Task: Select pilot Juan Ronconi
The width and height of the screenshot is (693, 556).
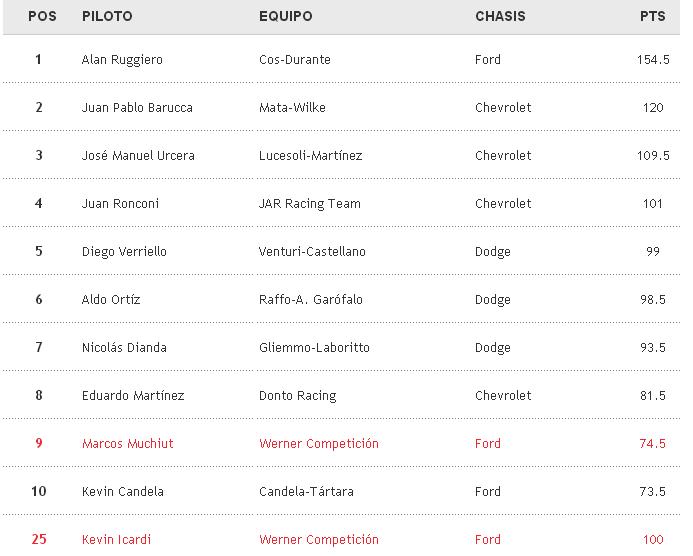Action: pos(120,204)
